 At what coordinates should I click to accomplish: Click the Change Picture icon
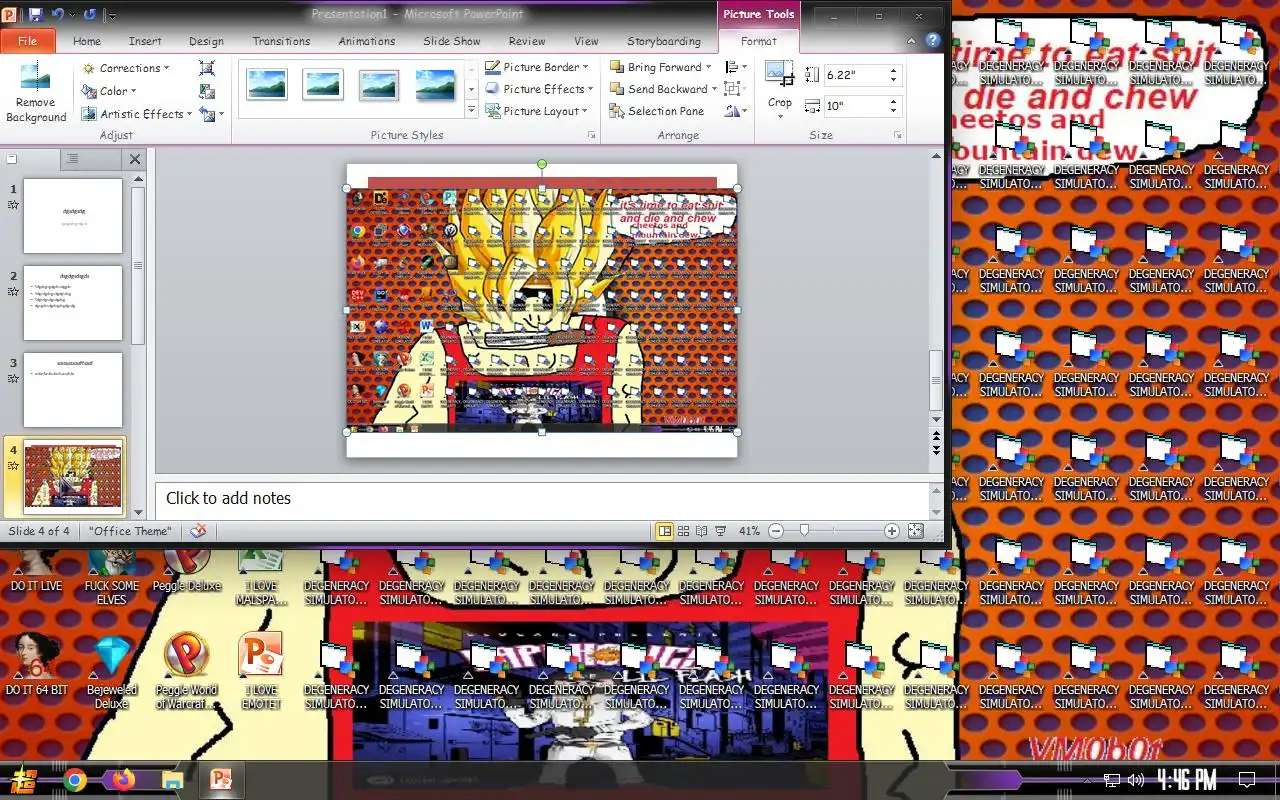click(207, 91)
